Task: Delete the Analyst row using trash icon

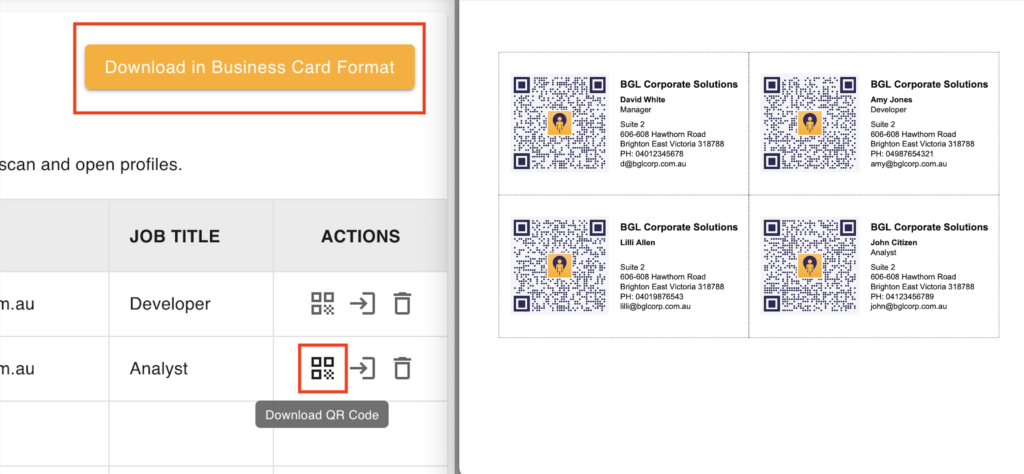Action: [x=402, y=368]
